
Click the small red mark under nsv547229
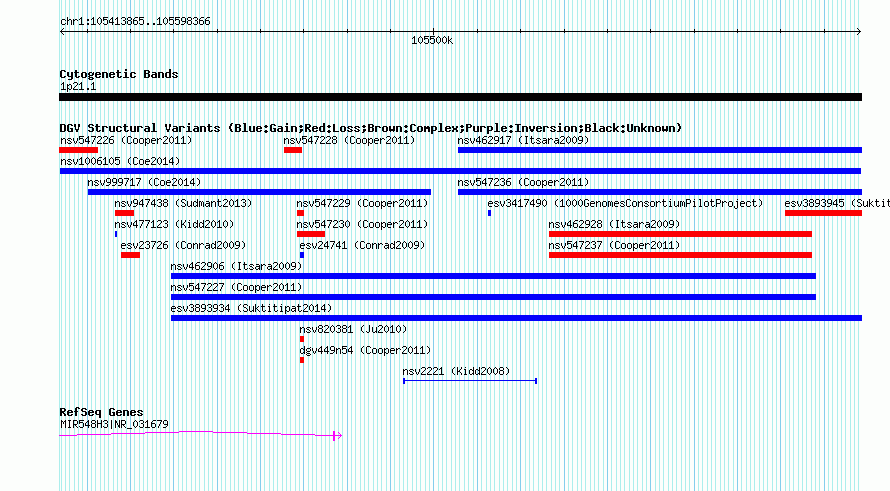coord(300,213)
